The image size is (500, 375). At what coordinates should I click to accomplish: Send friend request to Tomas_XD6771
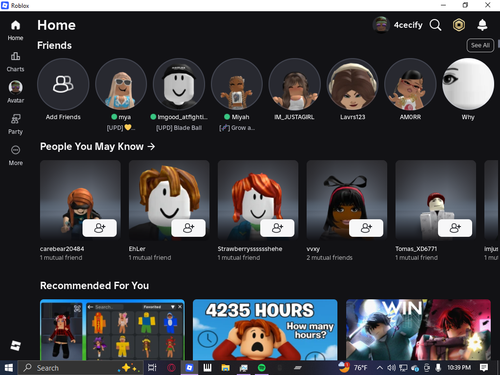pyautogui.click(x=455, y=228)
